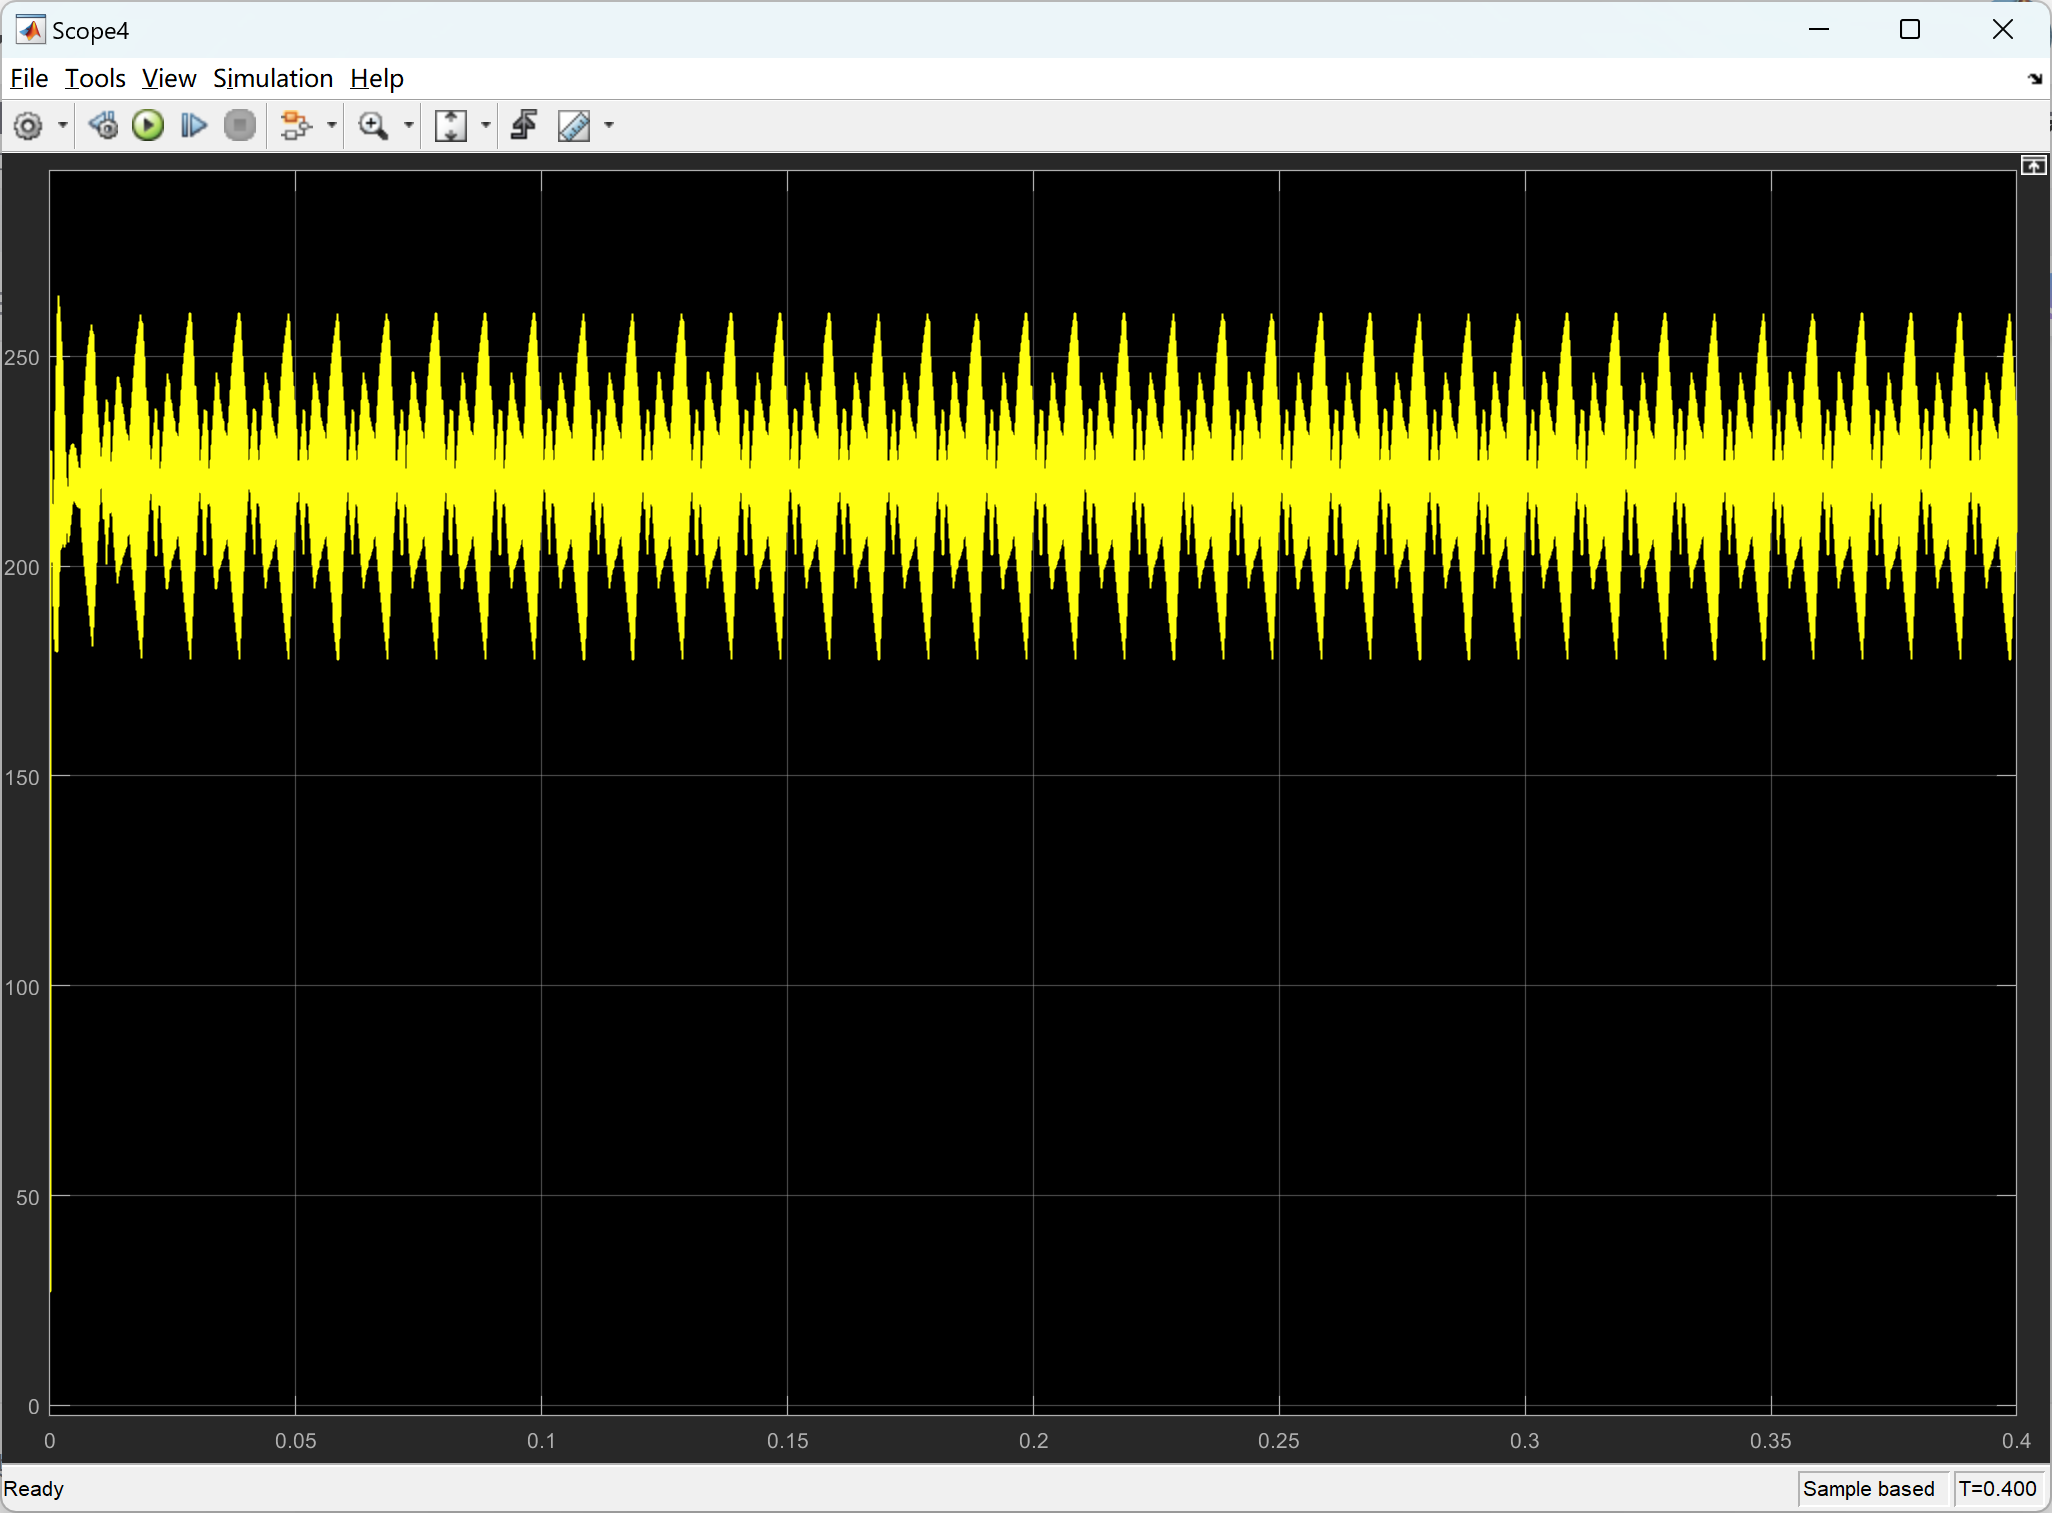Expand the configuration gear dropdown arrow

tap(63, 126)
